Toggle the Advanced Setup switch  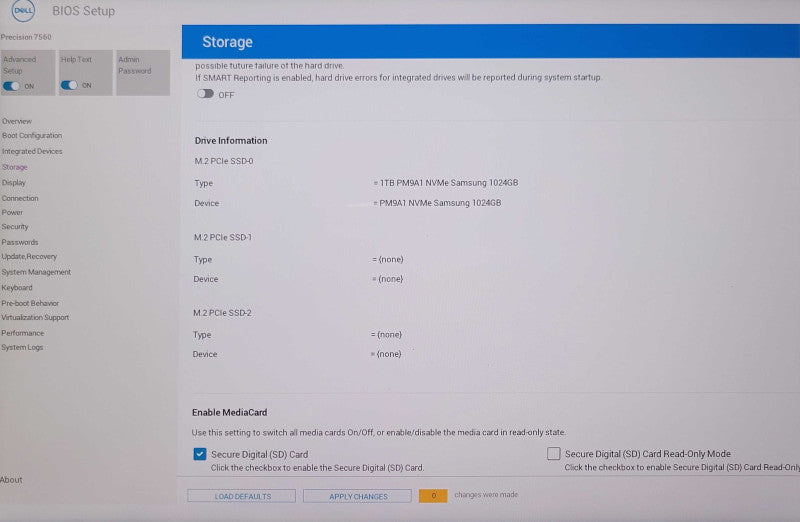coord(11,86)
